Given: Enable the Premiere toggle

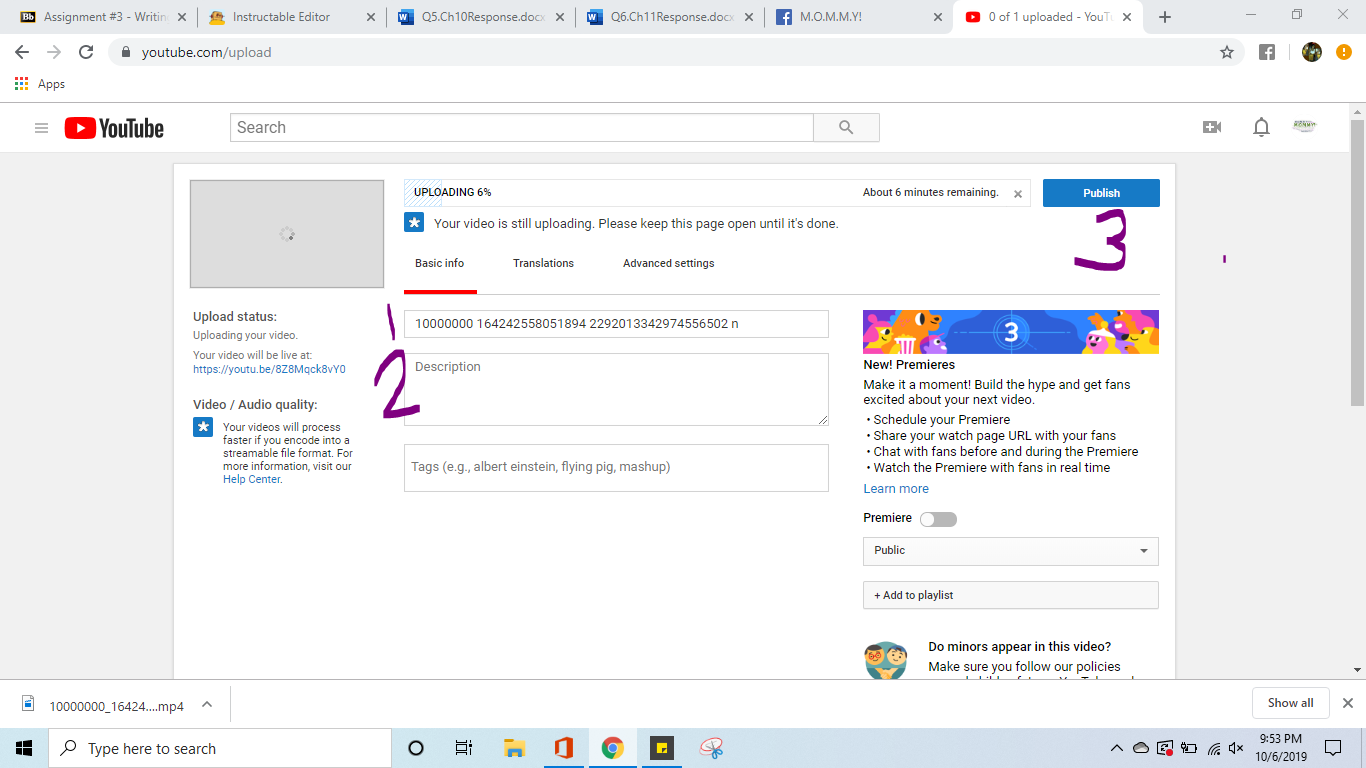Looking at the screenshot, I should click(x=938, y=518).
